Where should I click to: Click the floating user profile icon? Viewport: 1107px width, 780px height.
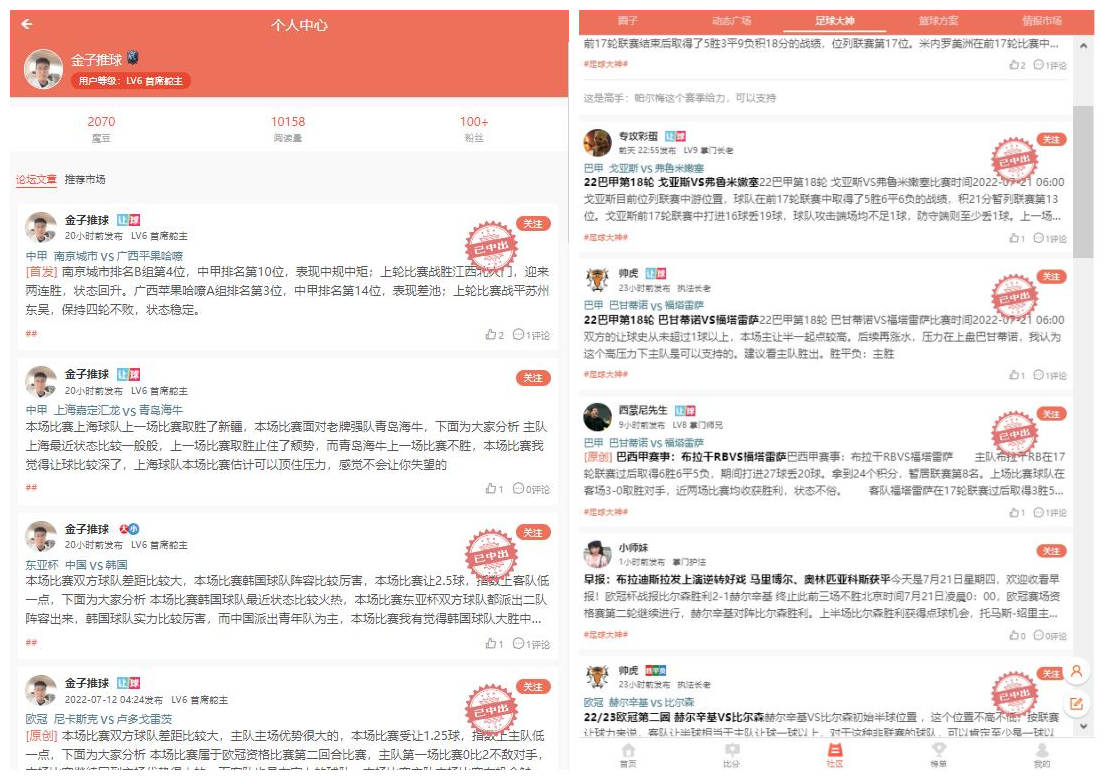(1076, 671)
